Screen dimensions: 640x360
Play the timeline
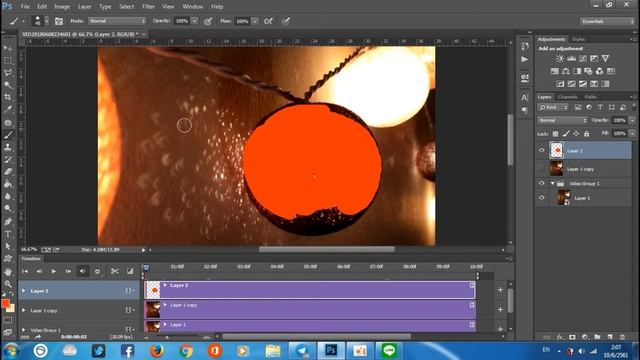[53, 271]
